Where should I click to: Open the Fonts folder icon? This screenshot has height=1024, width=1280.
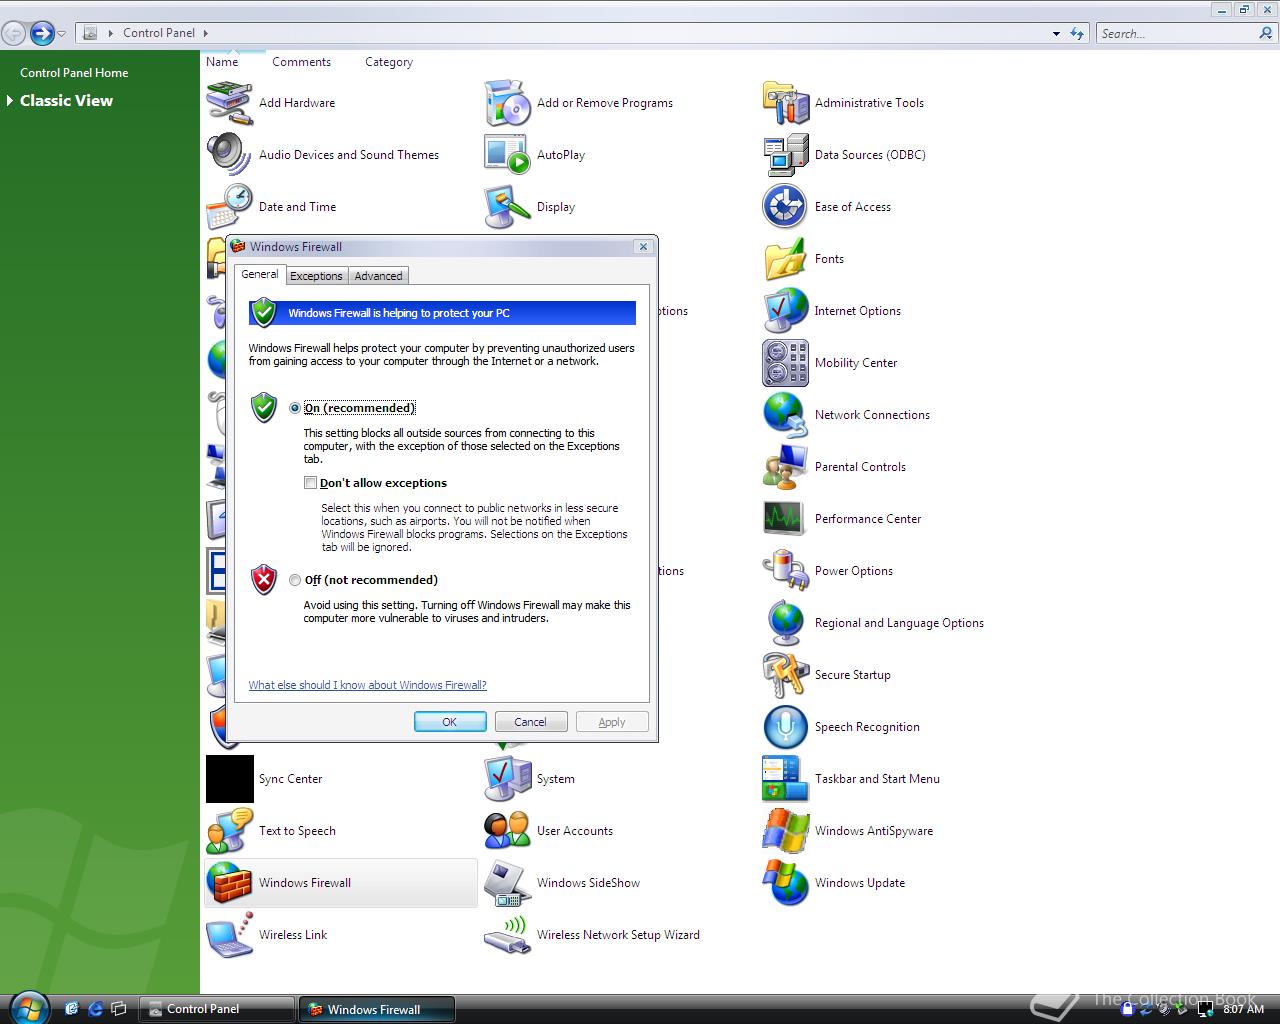pyautogui.click(x=785, y=258)
